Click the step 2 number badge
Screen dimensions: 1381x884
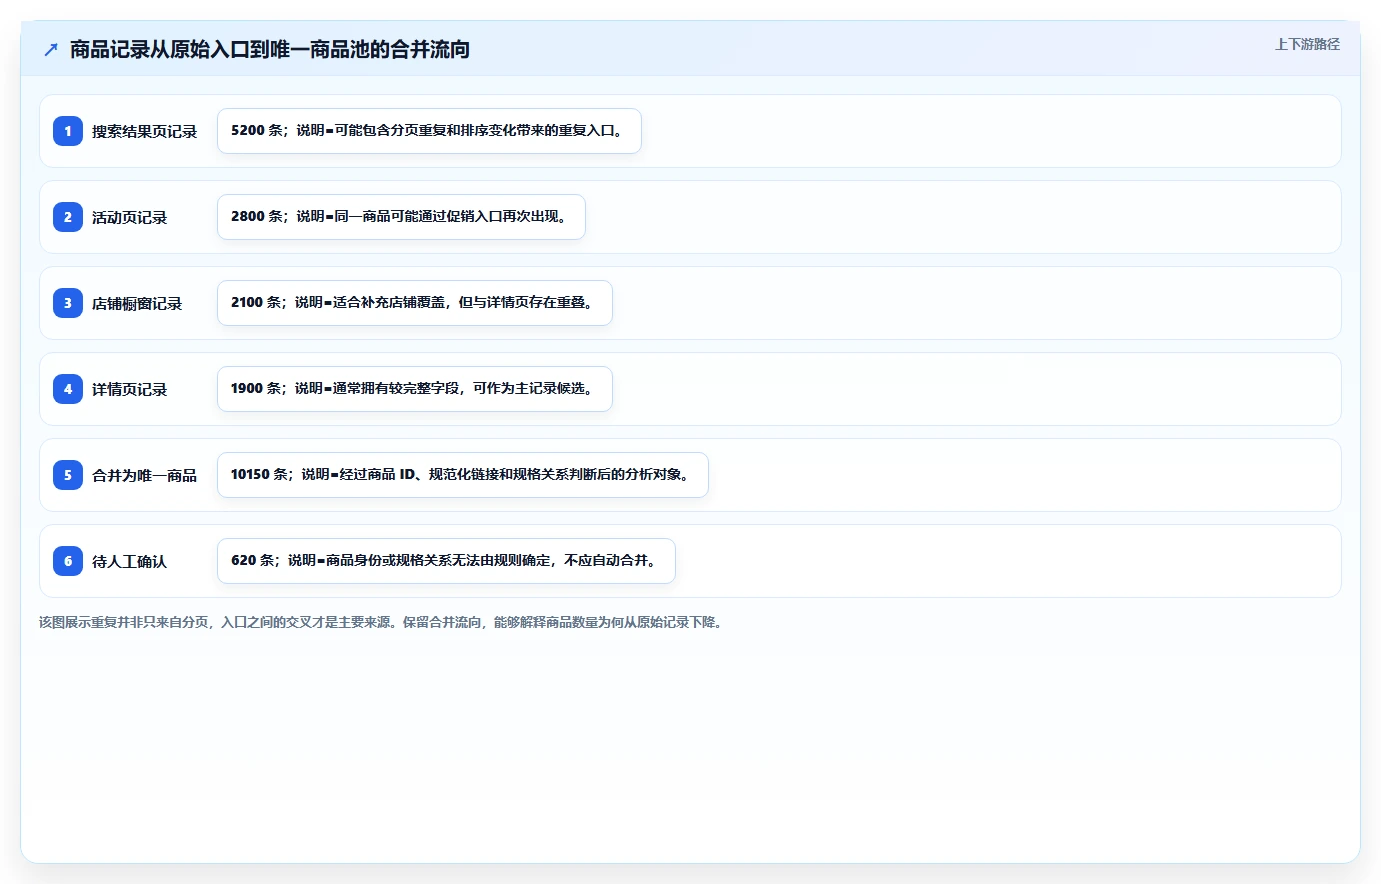[68, 217]
